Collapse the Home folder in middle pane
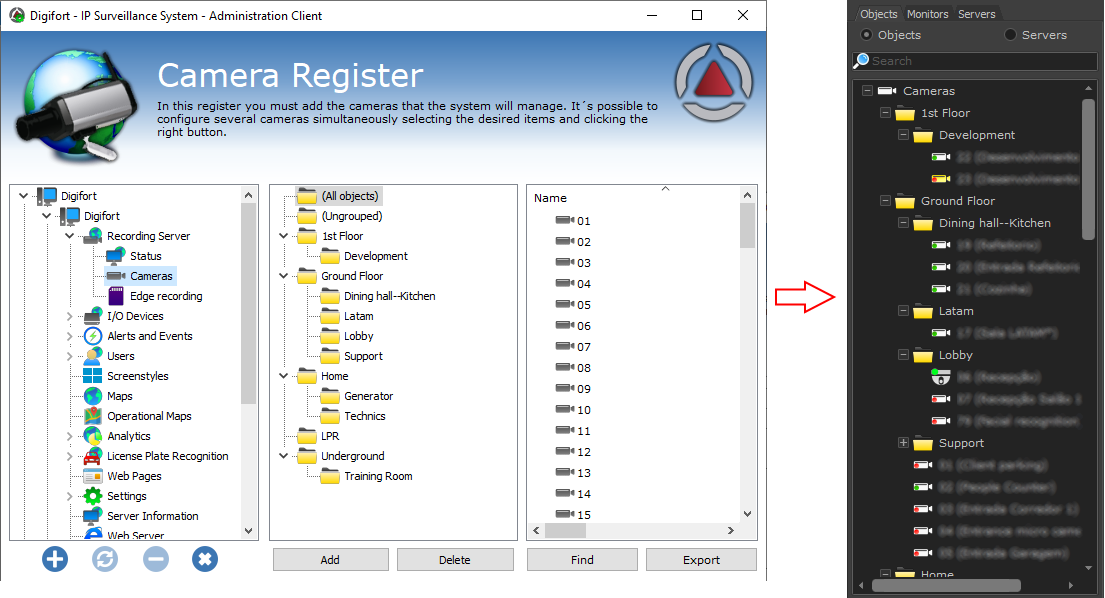1105x598 pixels. (x=283, y=376)
